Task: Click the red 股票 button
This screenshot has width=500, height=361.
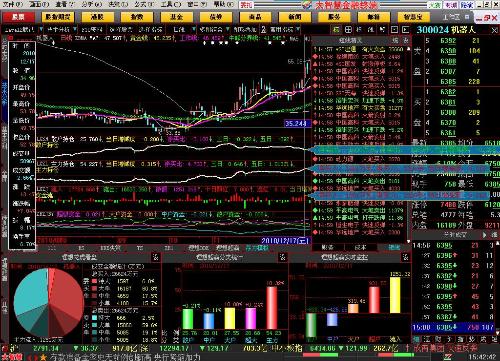Action: 18,17
